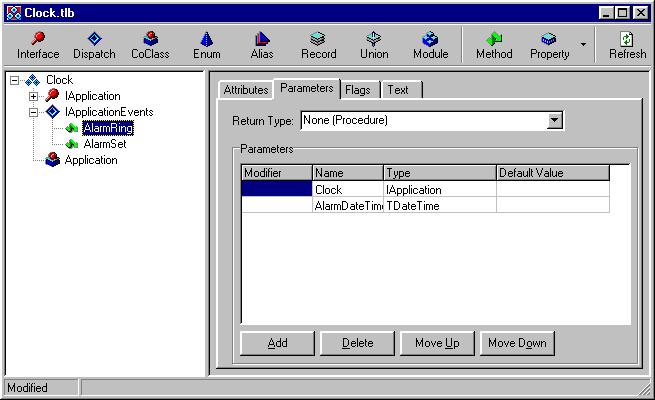The height and width of the screenshot is (400, 655).
Task: Click the Record toolbar icon
Action: (x=318, y=45)
